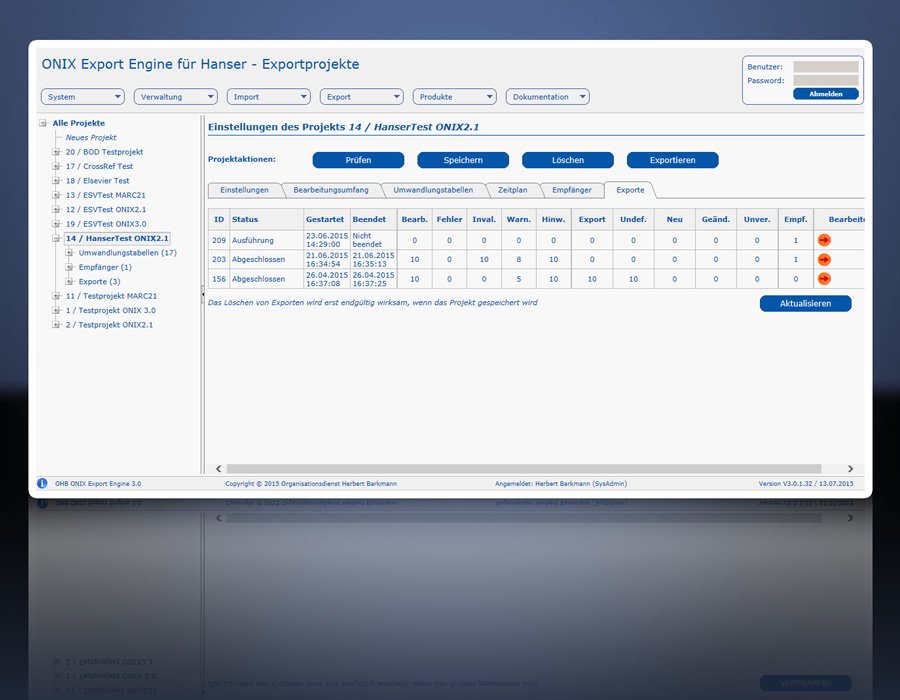This screenshot has height=700, width=900.
Task: Expand Exporte (3) subnode
Action: [69, 281]
